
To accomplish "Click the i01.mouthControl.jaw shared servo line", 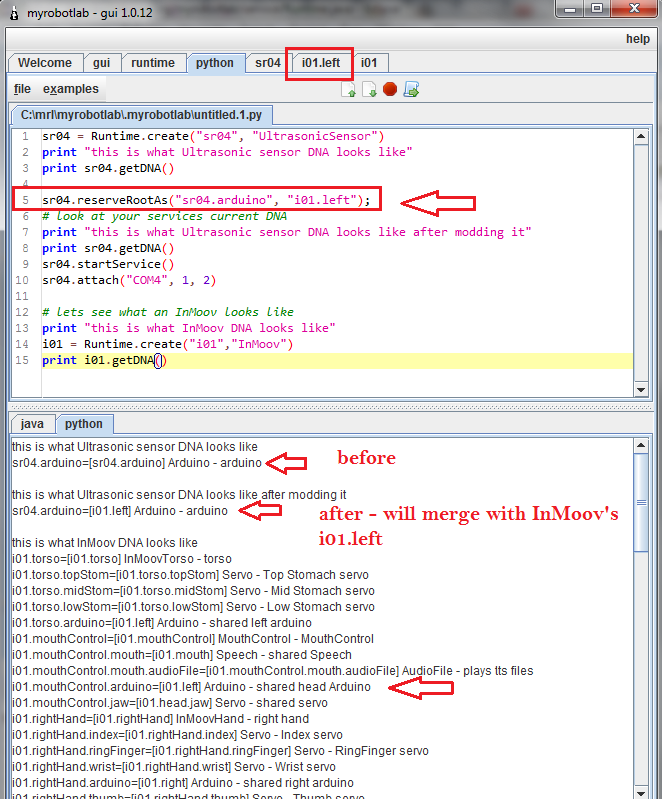I will tap(170, 703).
